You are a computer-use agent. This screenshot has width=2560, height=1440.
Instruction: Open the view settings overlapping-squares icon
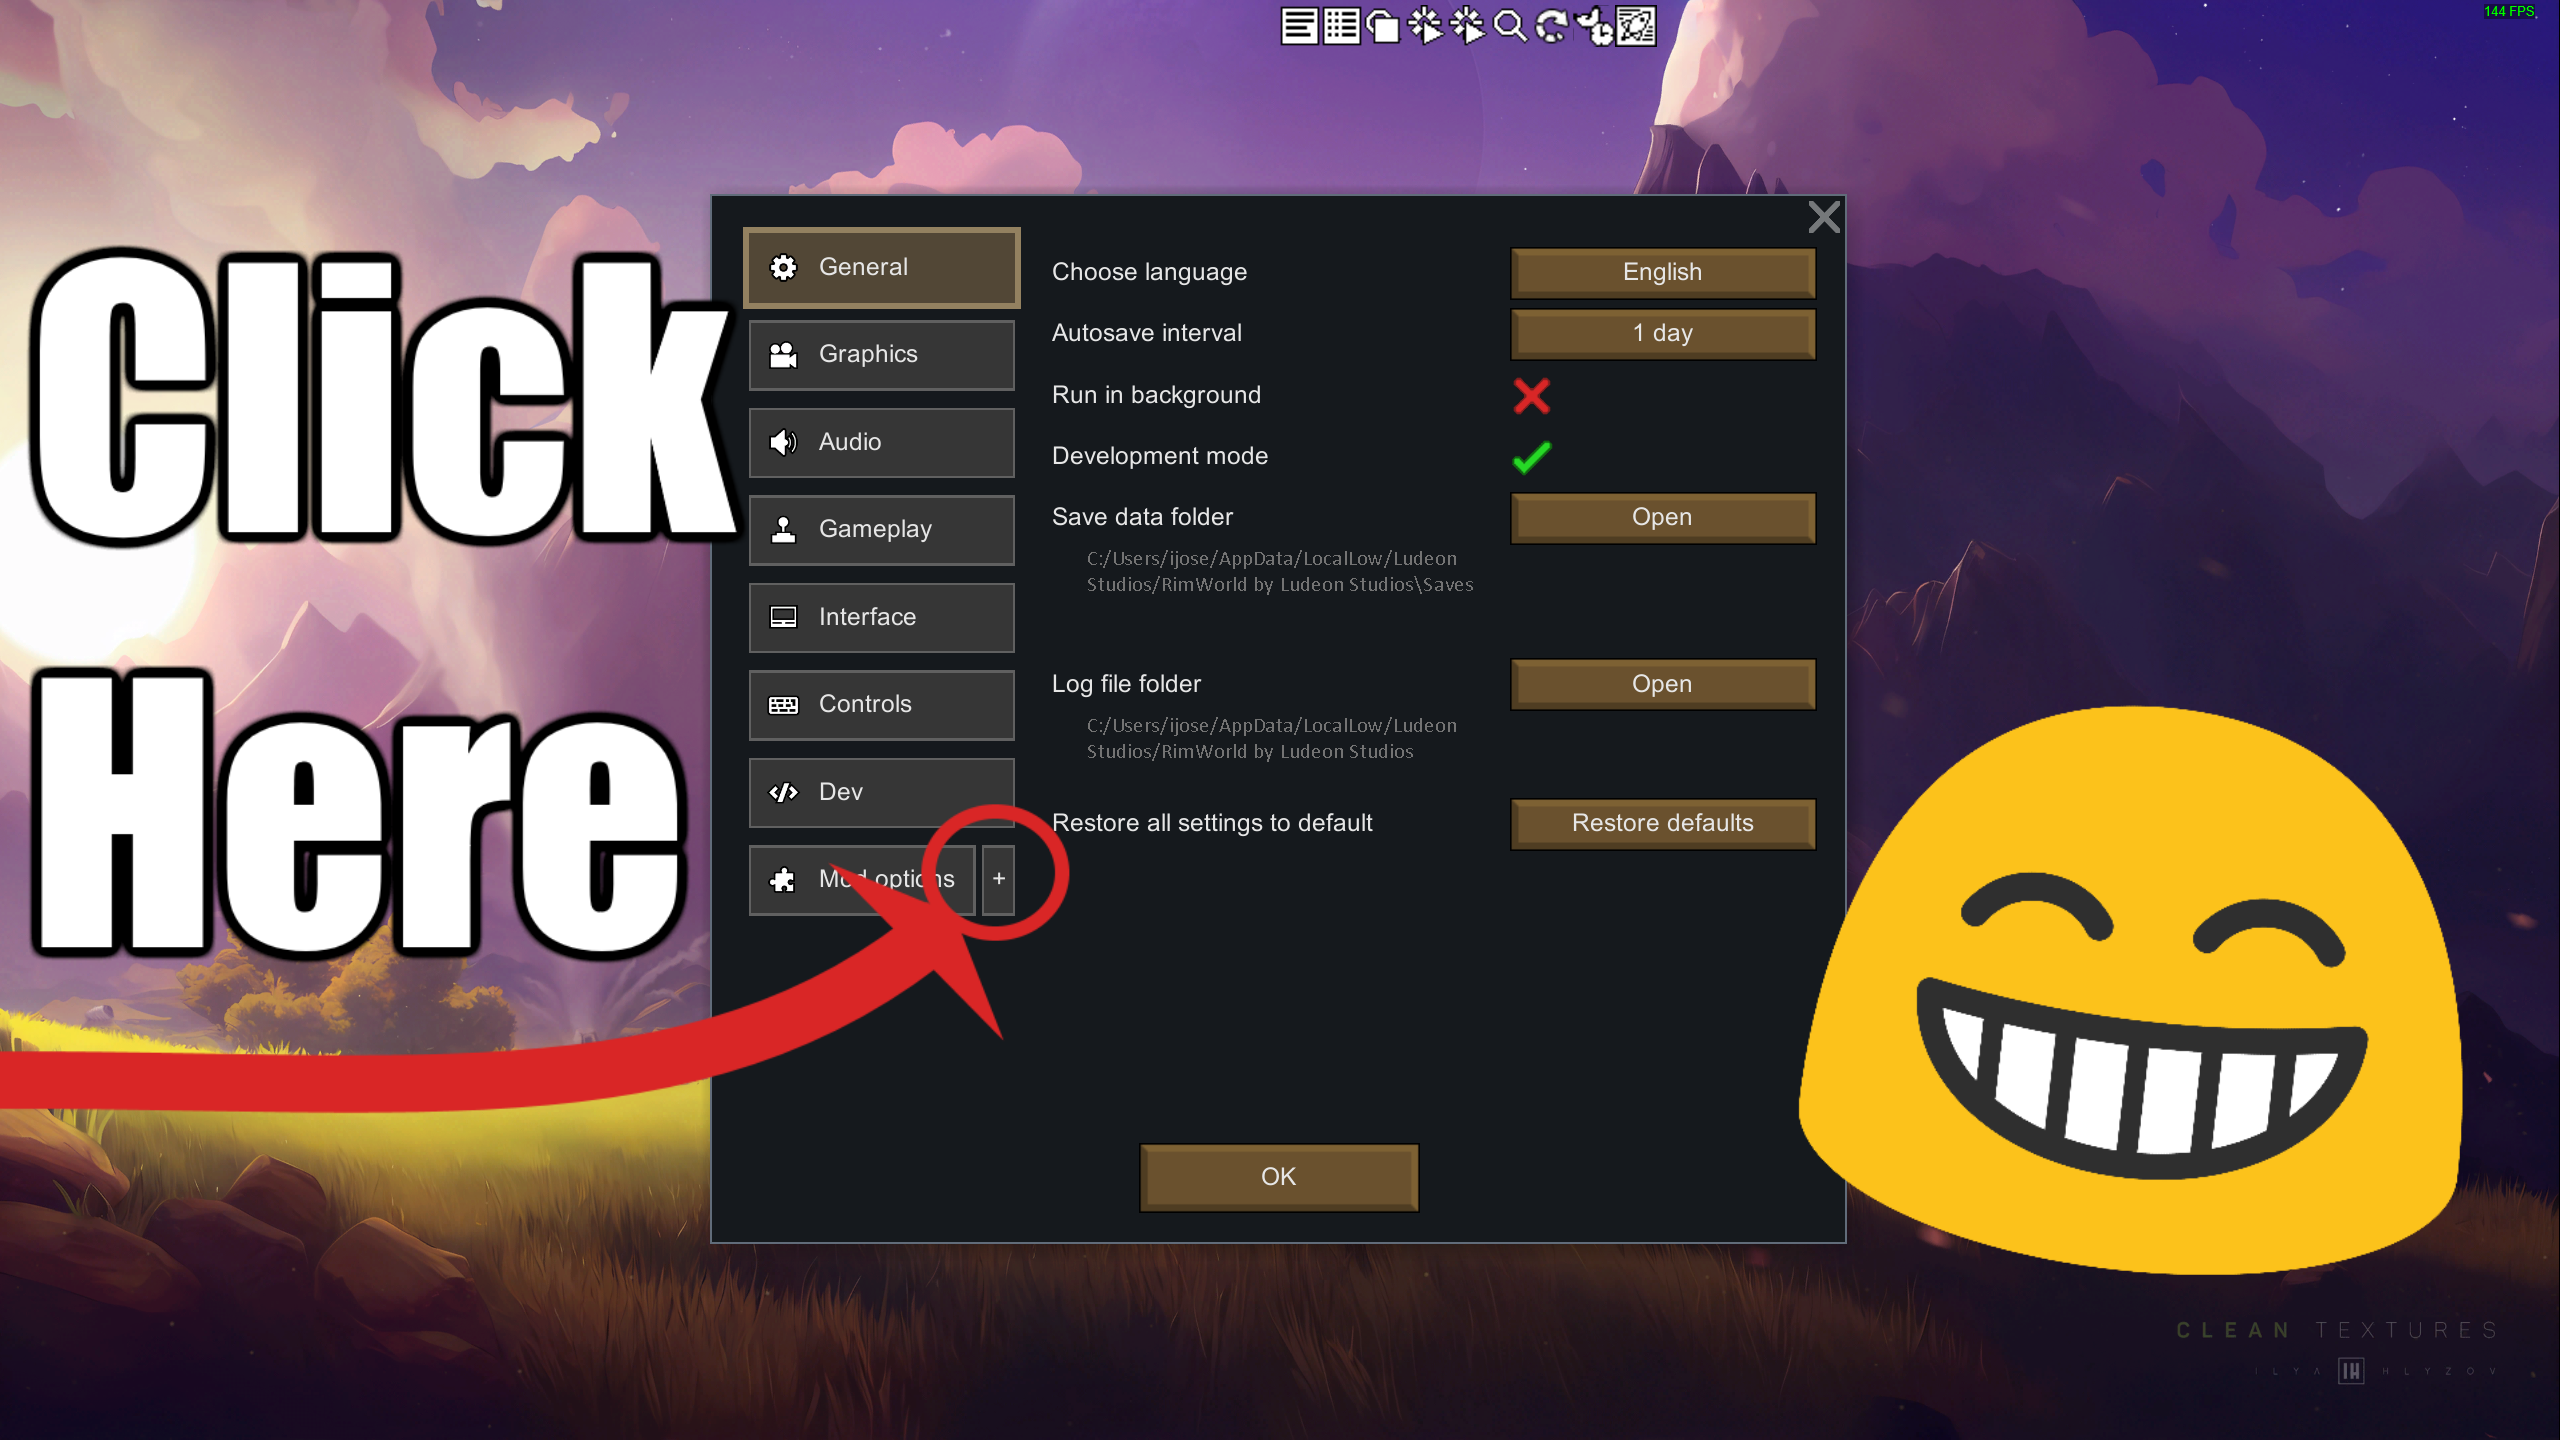coord(1383,26)
